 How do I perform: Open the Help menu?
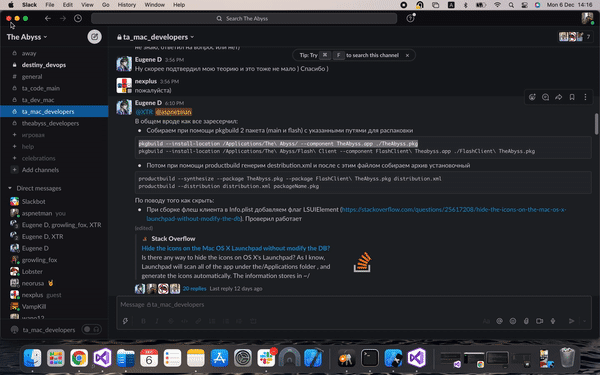point(179,5)
